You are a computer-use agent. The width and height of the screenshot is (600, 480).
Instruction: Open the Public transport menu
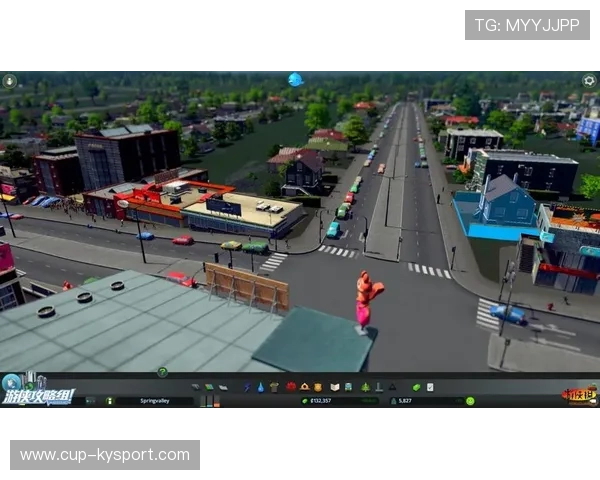(348, 387)
